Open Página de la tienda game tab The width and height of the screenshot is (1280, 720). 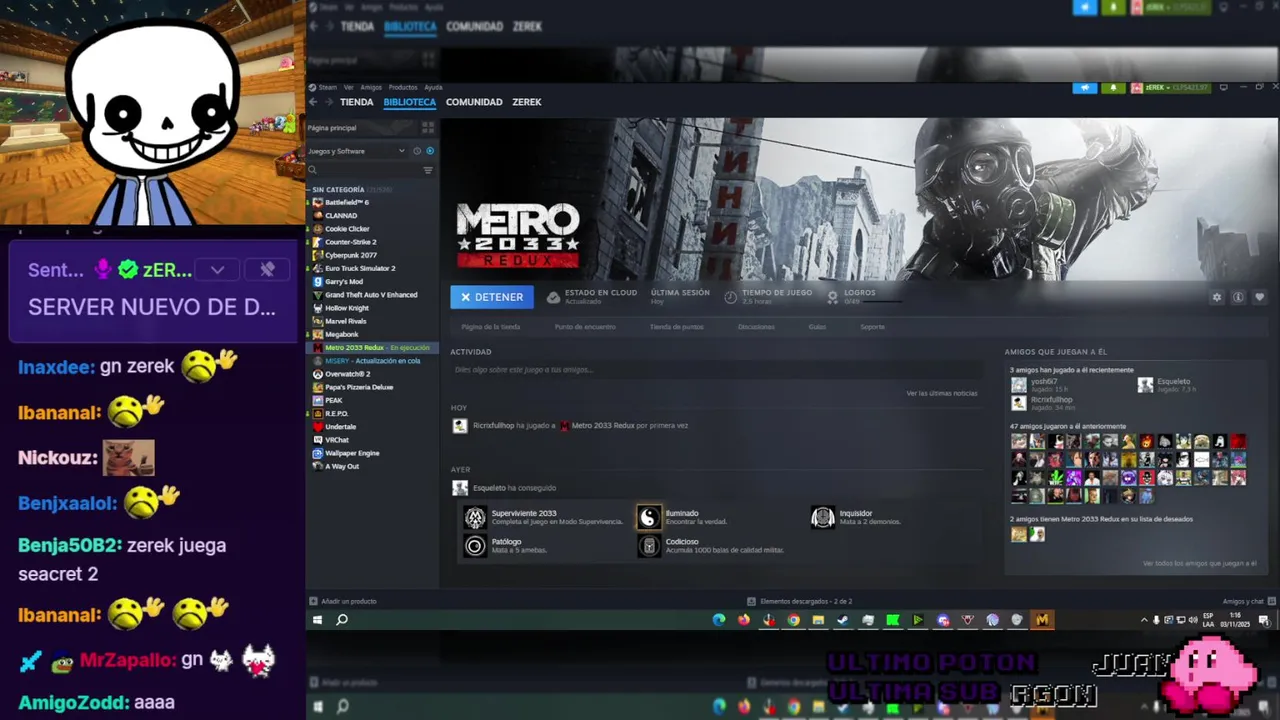(x=490, y=327)
